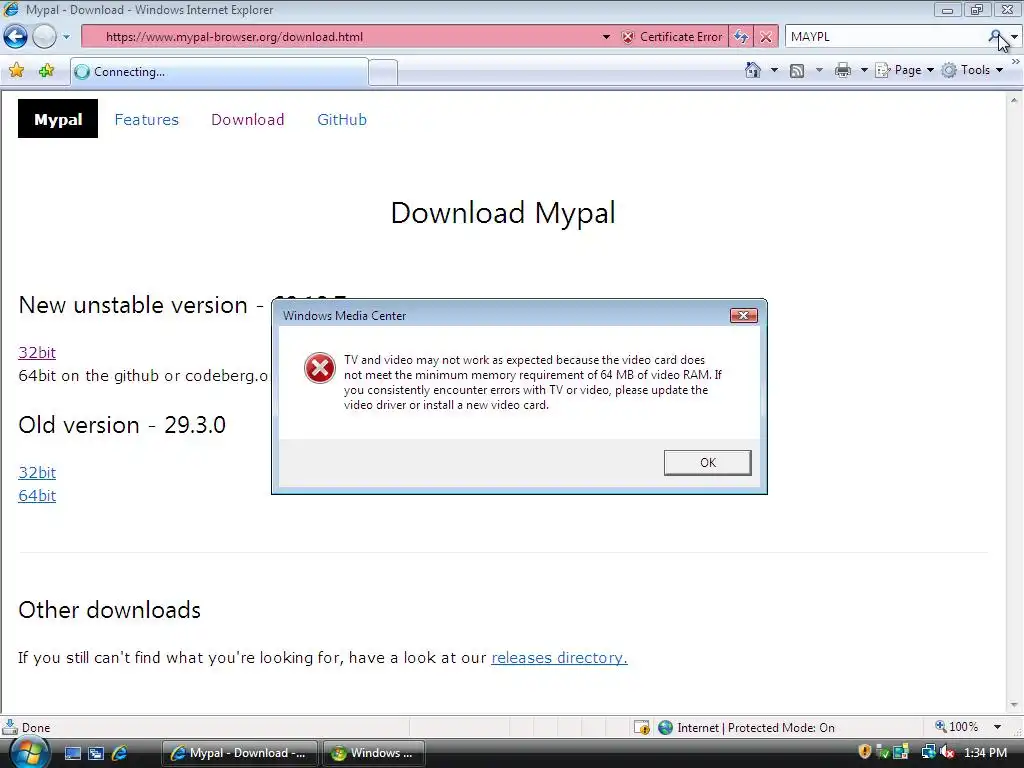Image resolution: width=1024 pixels, height=768 pixels.
Task: Expand the zoom level dropdown arrow
Action: pyautogui.click(x=997, y=727)
